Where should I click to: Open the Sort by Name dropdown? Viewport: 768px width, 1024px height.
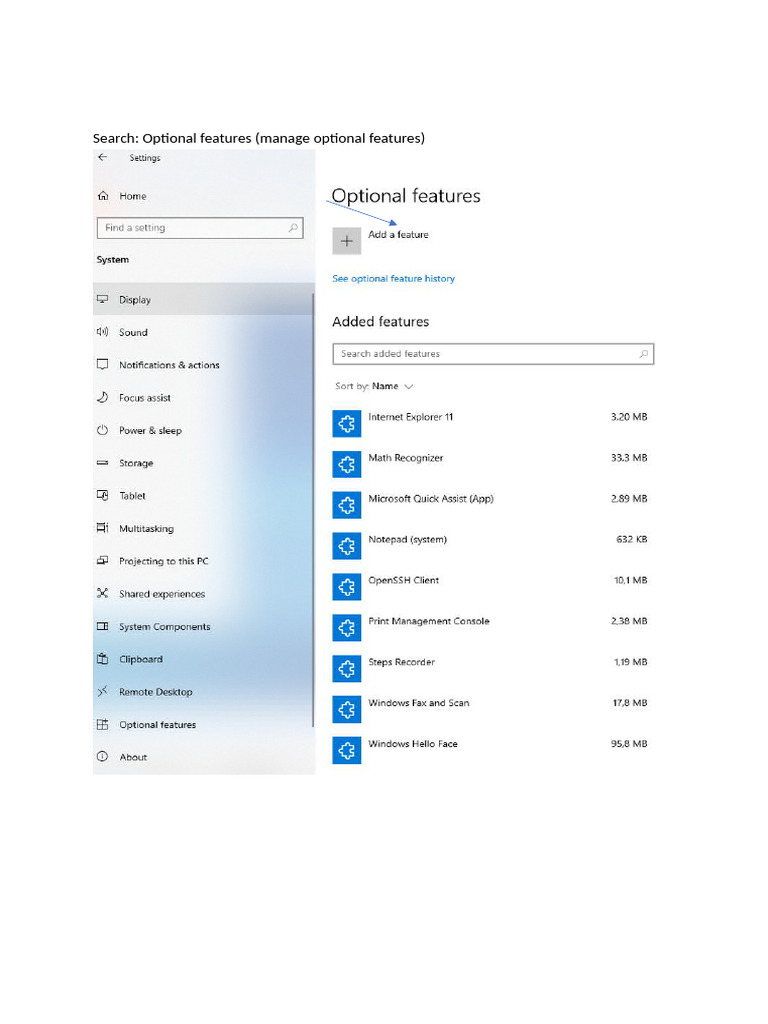(x=374, y=386)
